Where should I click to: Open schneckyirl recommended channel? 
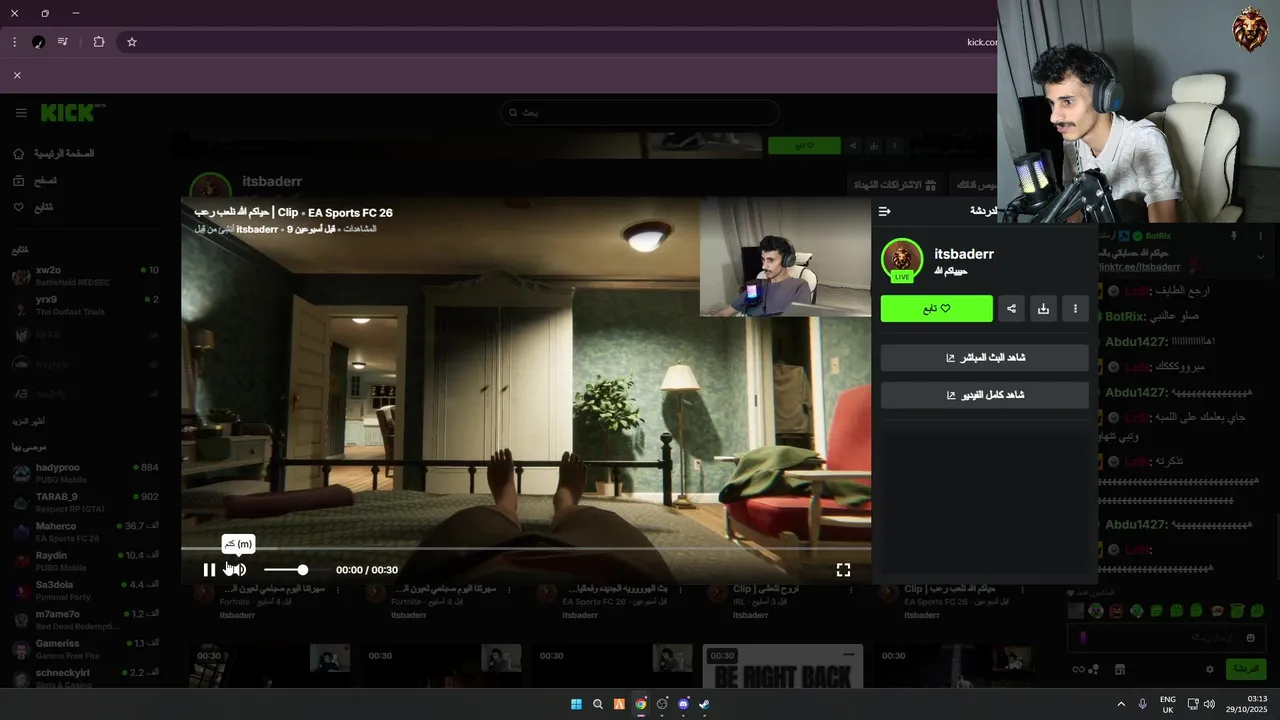(x=85, y=678)
